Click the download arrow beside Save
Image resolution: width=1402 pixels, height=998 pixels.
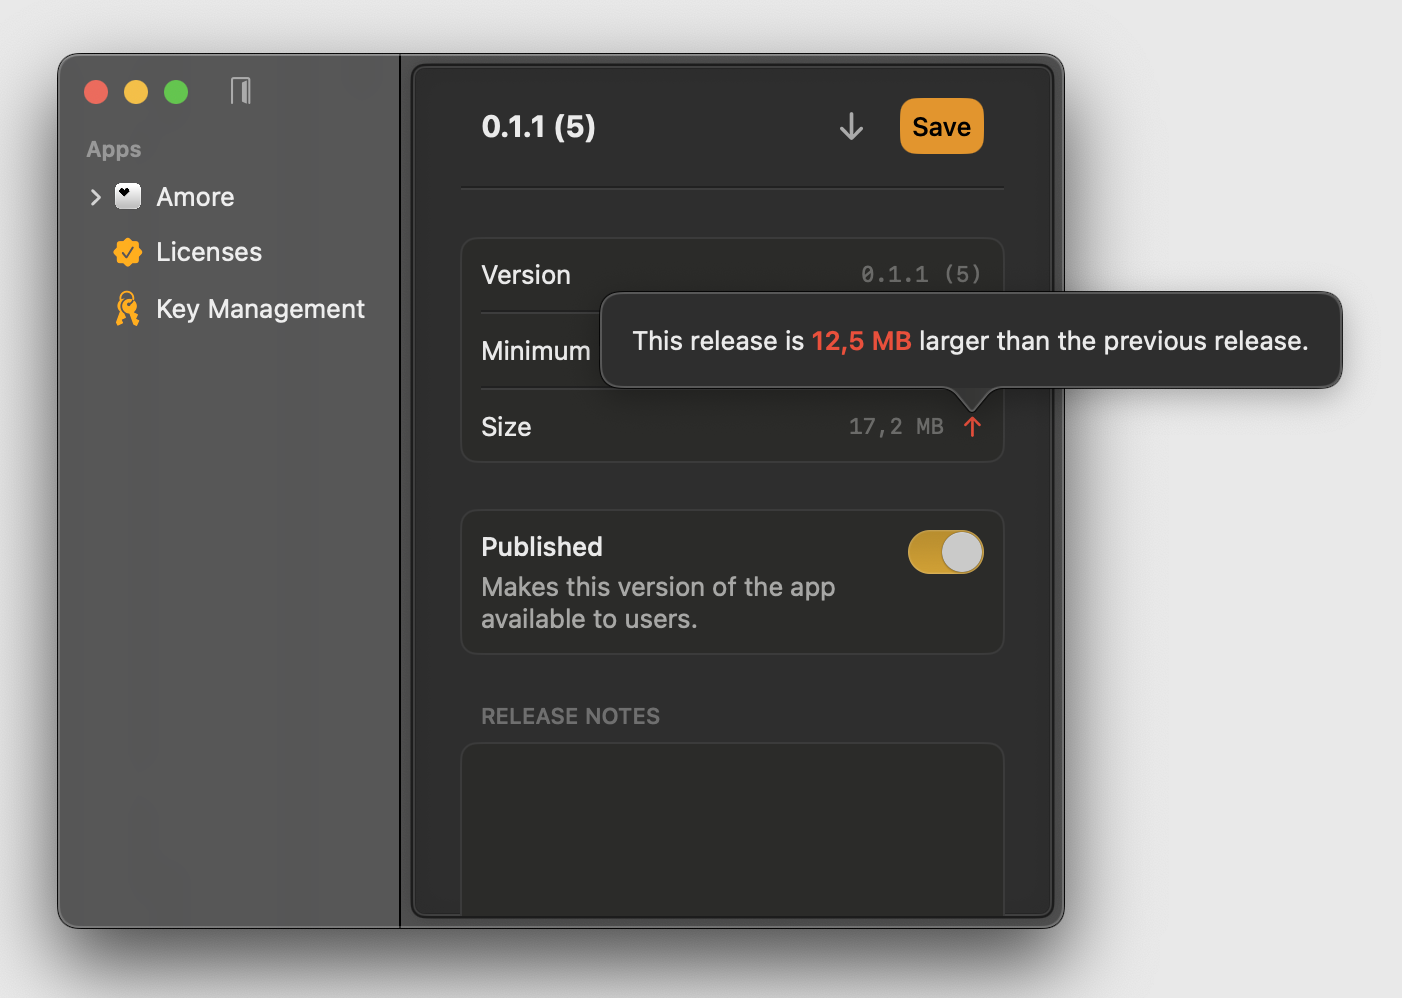click(851, 127)
